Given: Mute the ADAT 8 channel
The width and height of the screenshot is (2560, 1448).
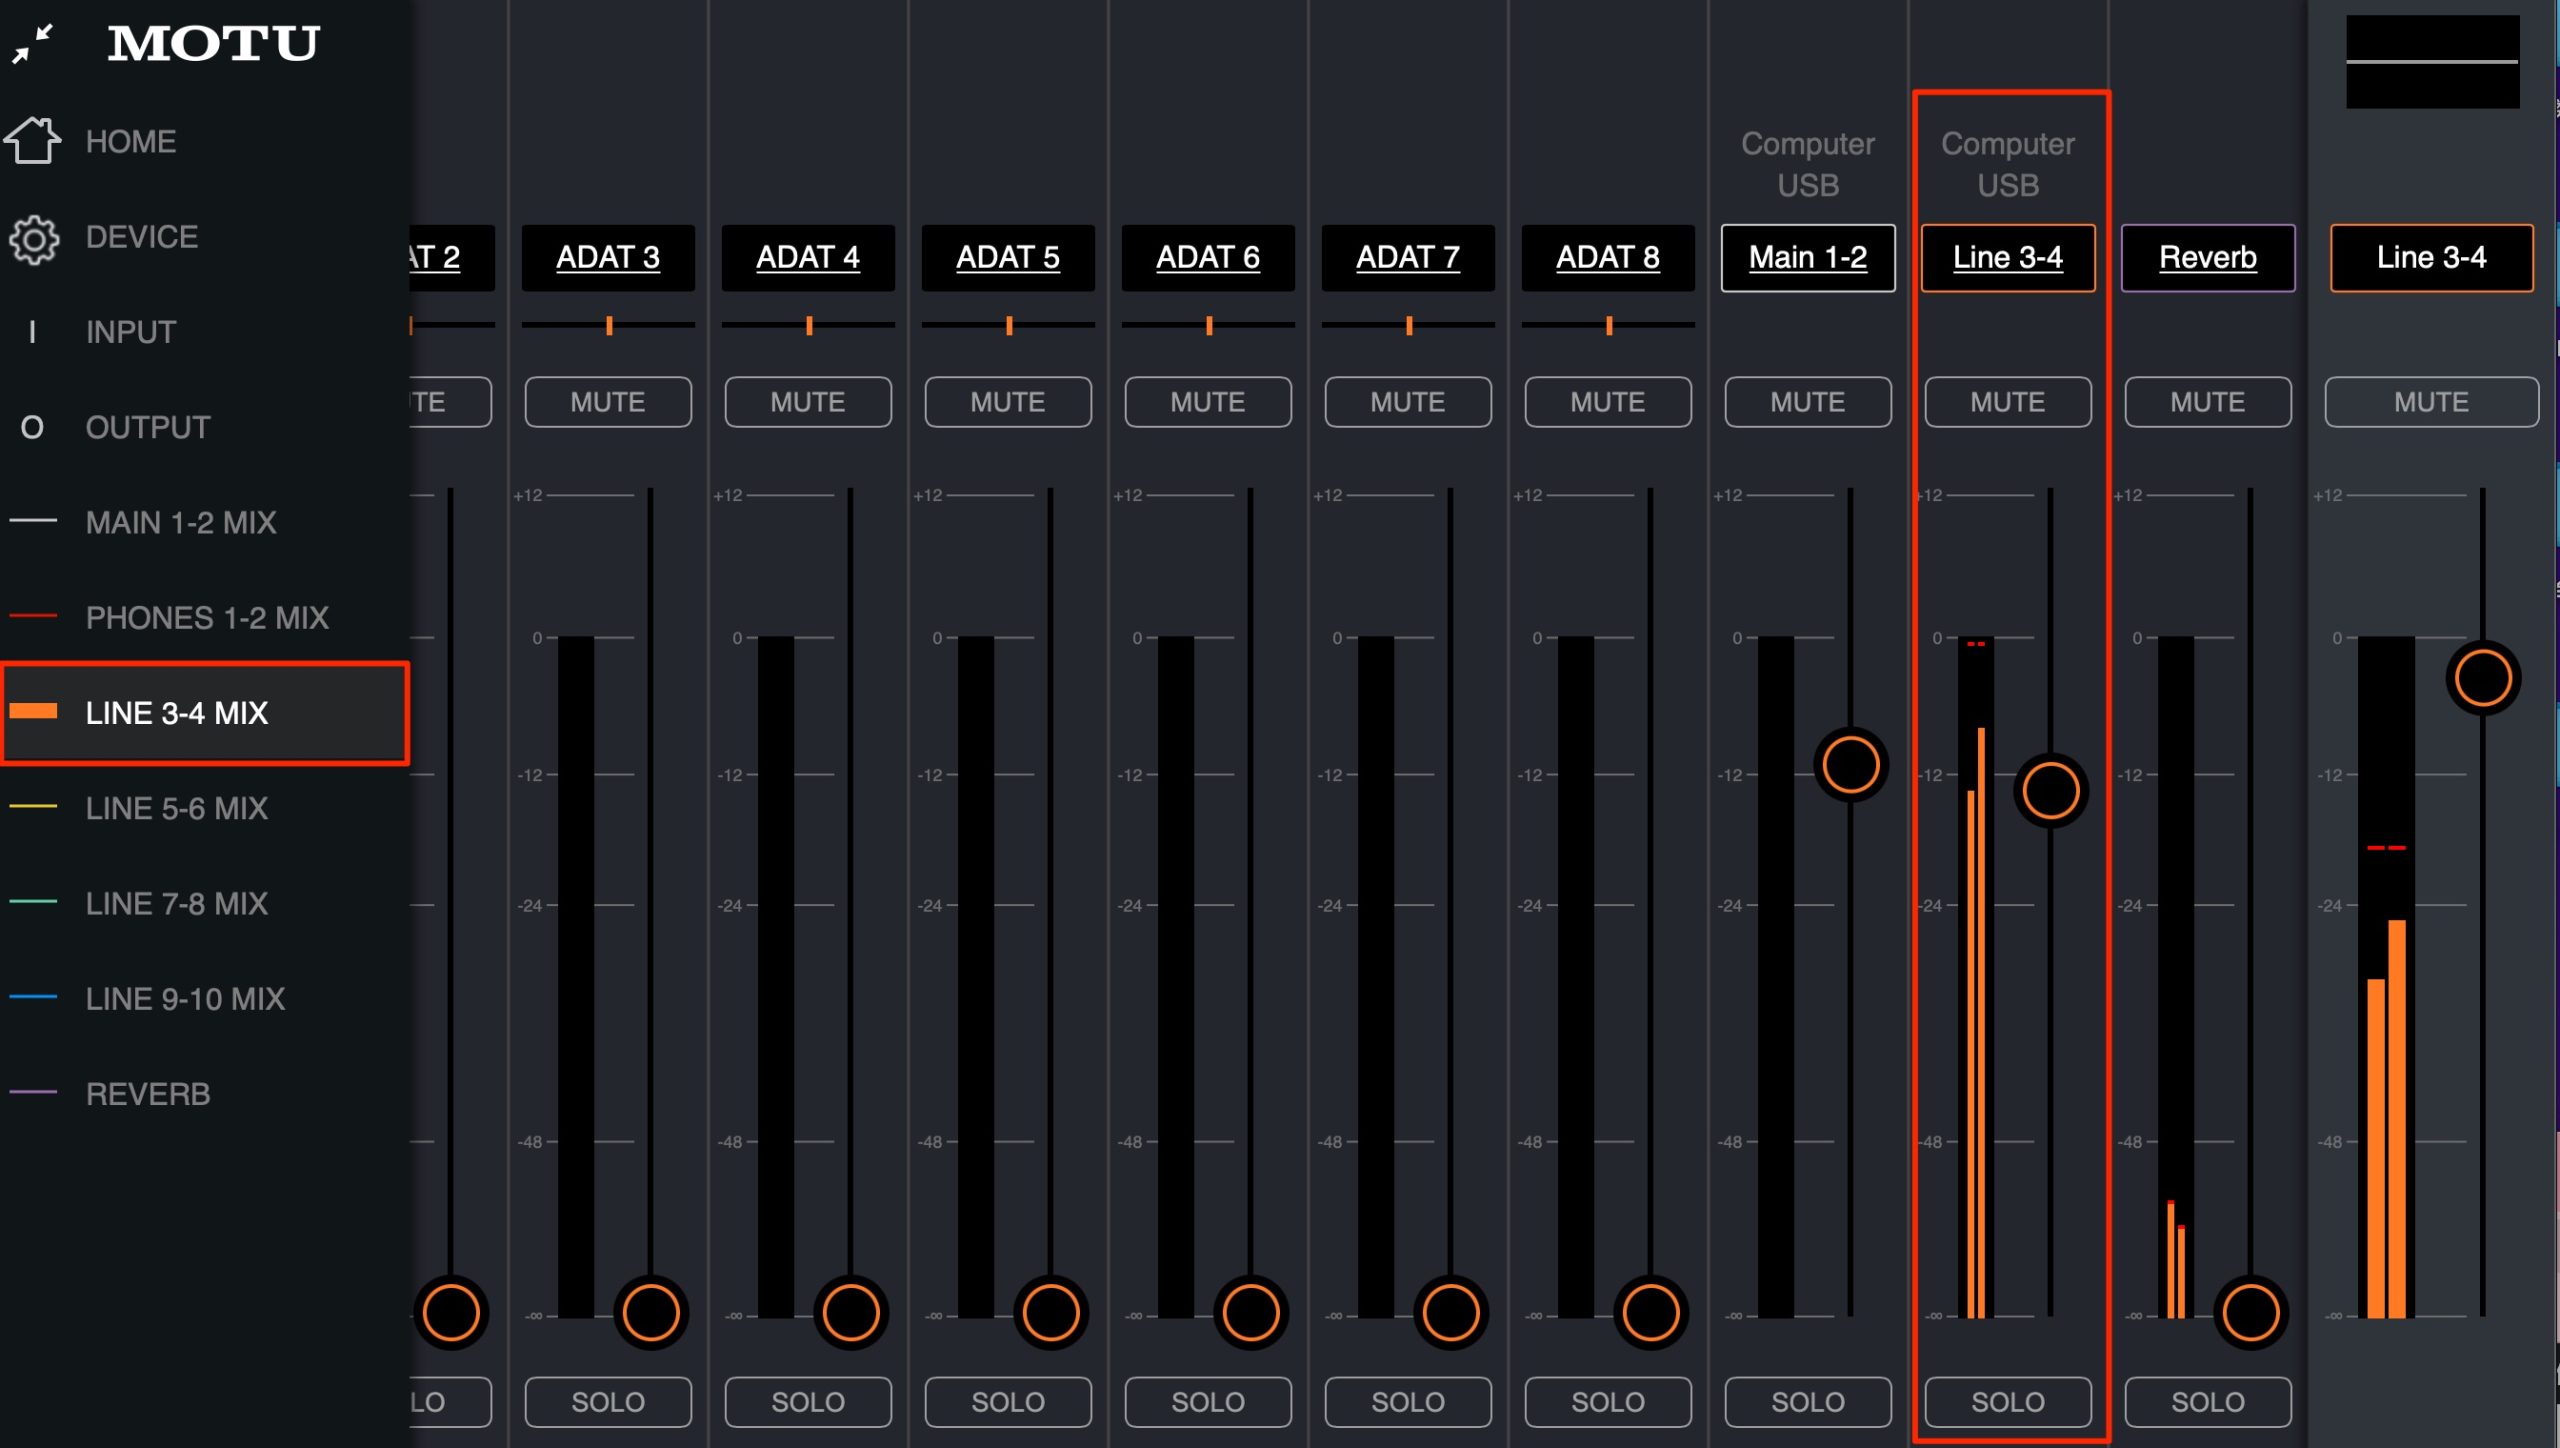Looking at the screenshot, I should tap(1608, 402).
